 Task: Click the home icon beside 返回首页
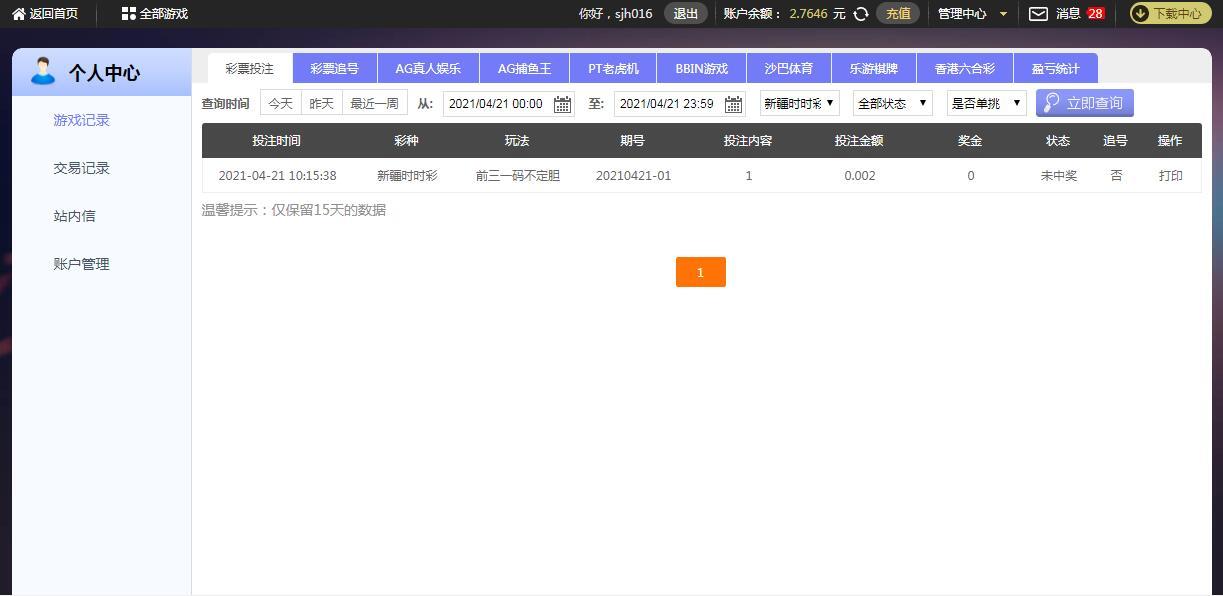pos(19,14)
